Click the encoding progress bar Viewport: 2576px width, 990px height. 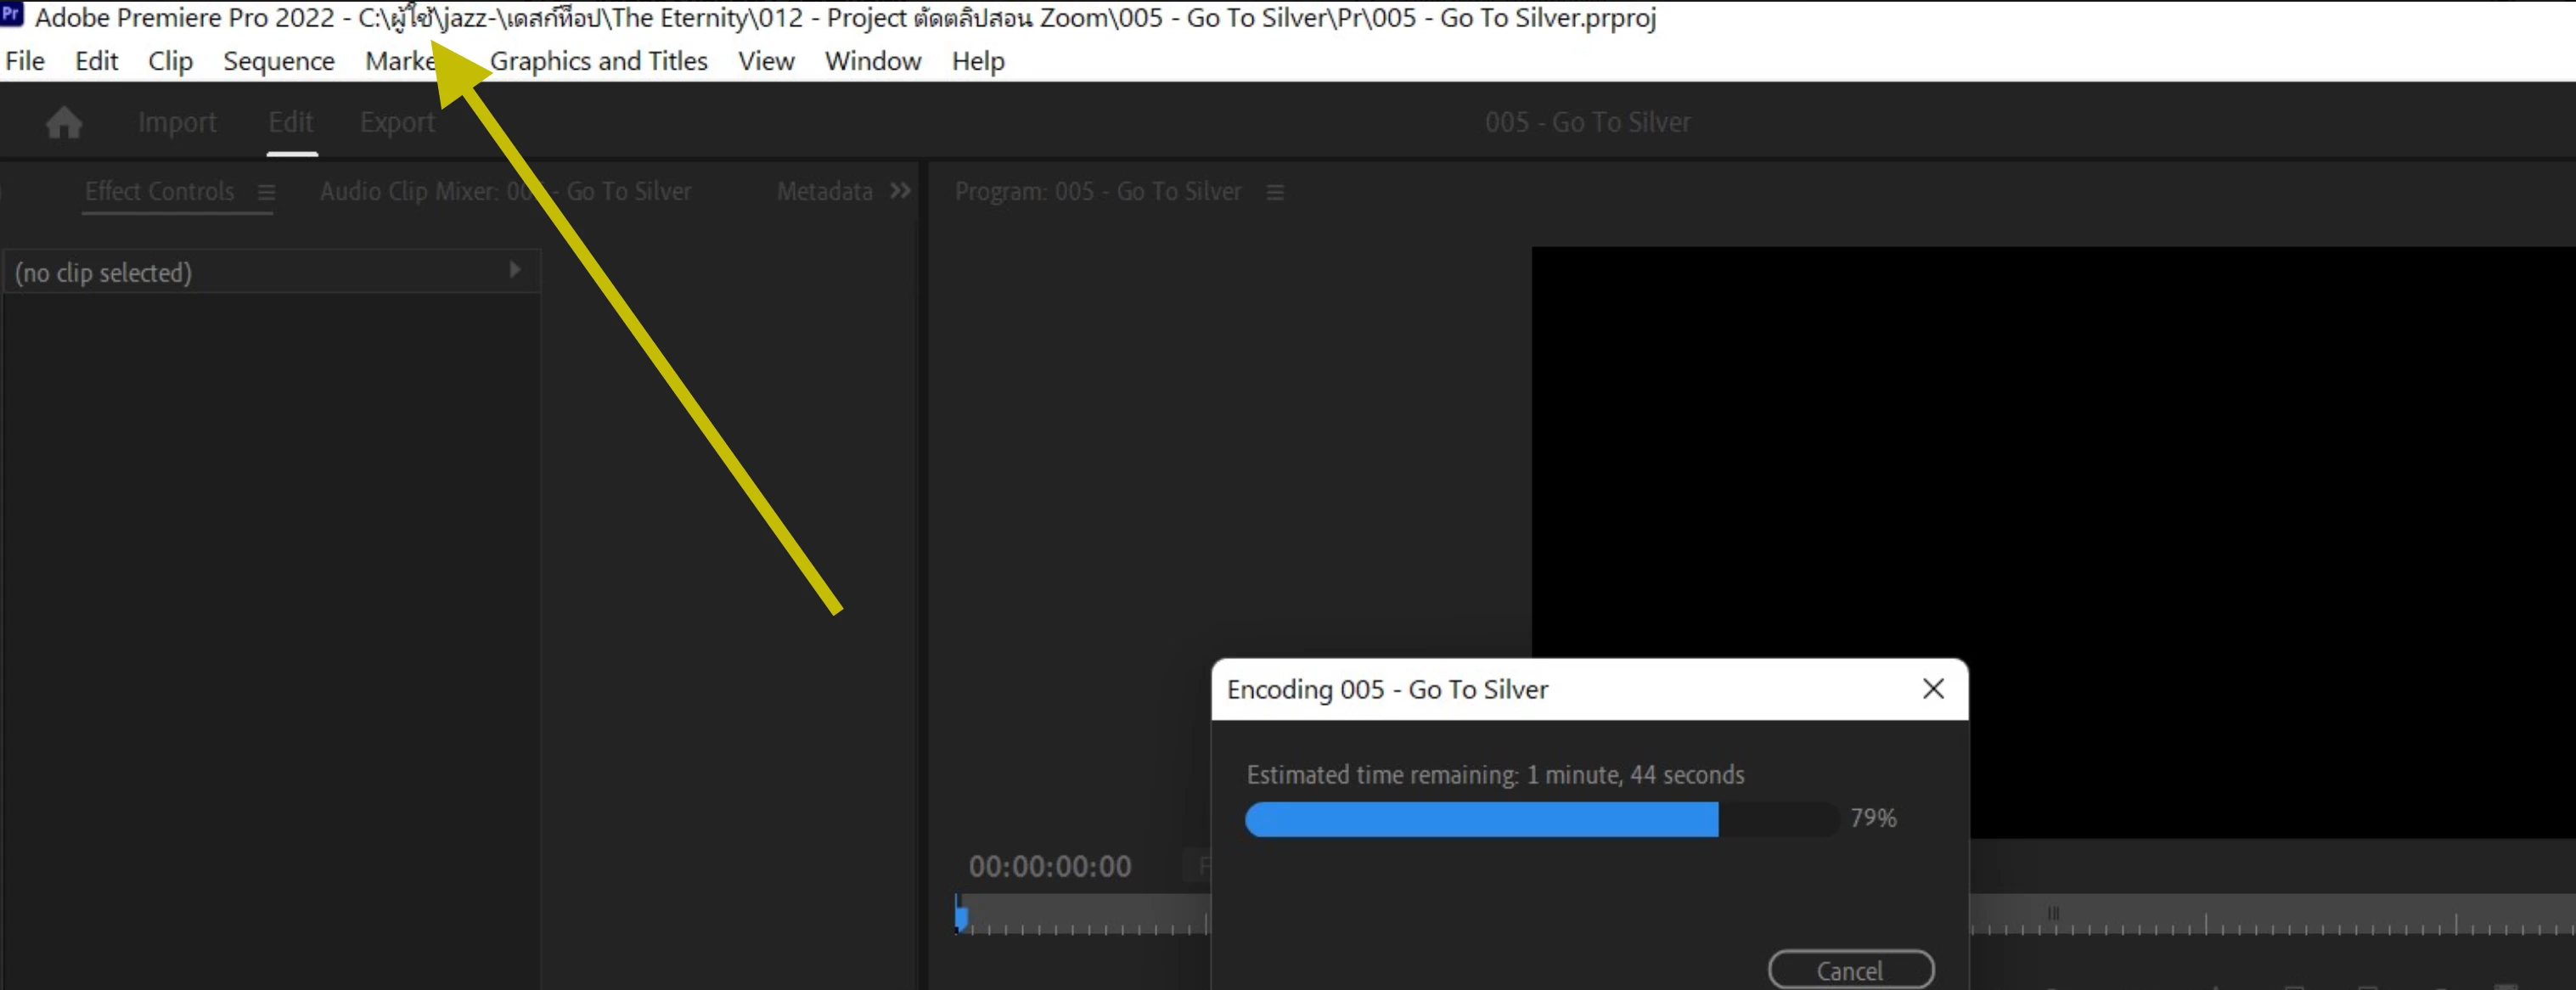coord(1540,819)
